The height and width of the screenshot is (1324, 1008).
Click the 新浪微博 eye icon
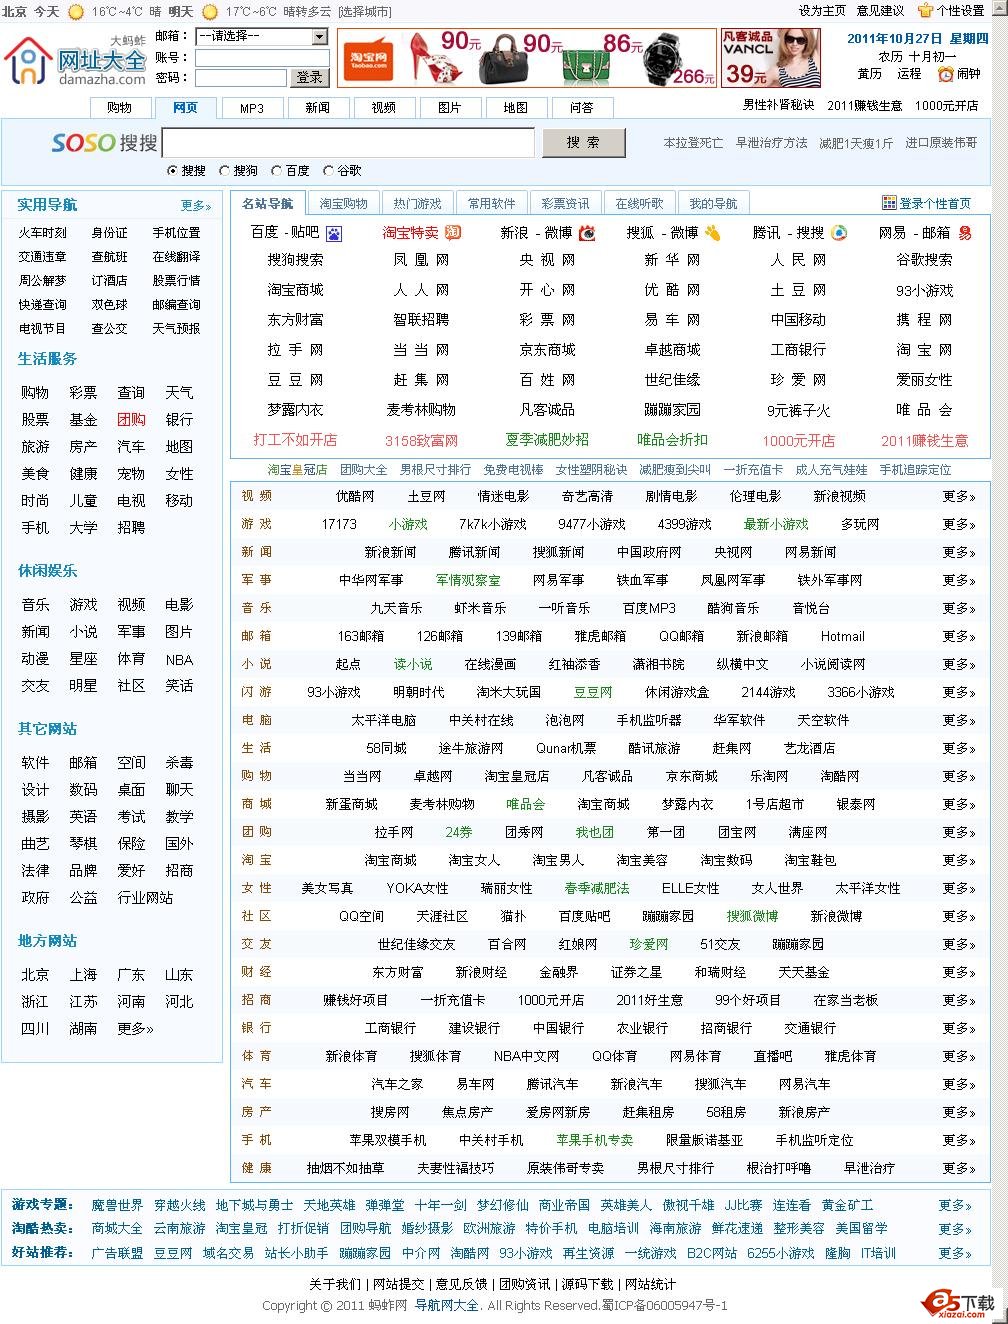(x=586, y=233)
